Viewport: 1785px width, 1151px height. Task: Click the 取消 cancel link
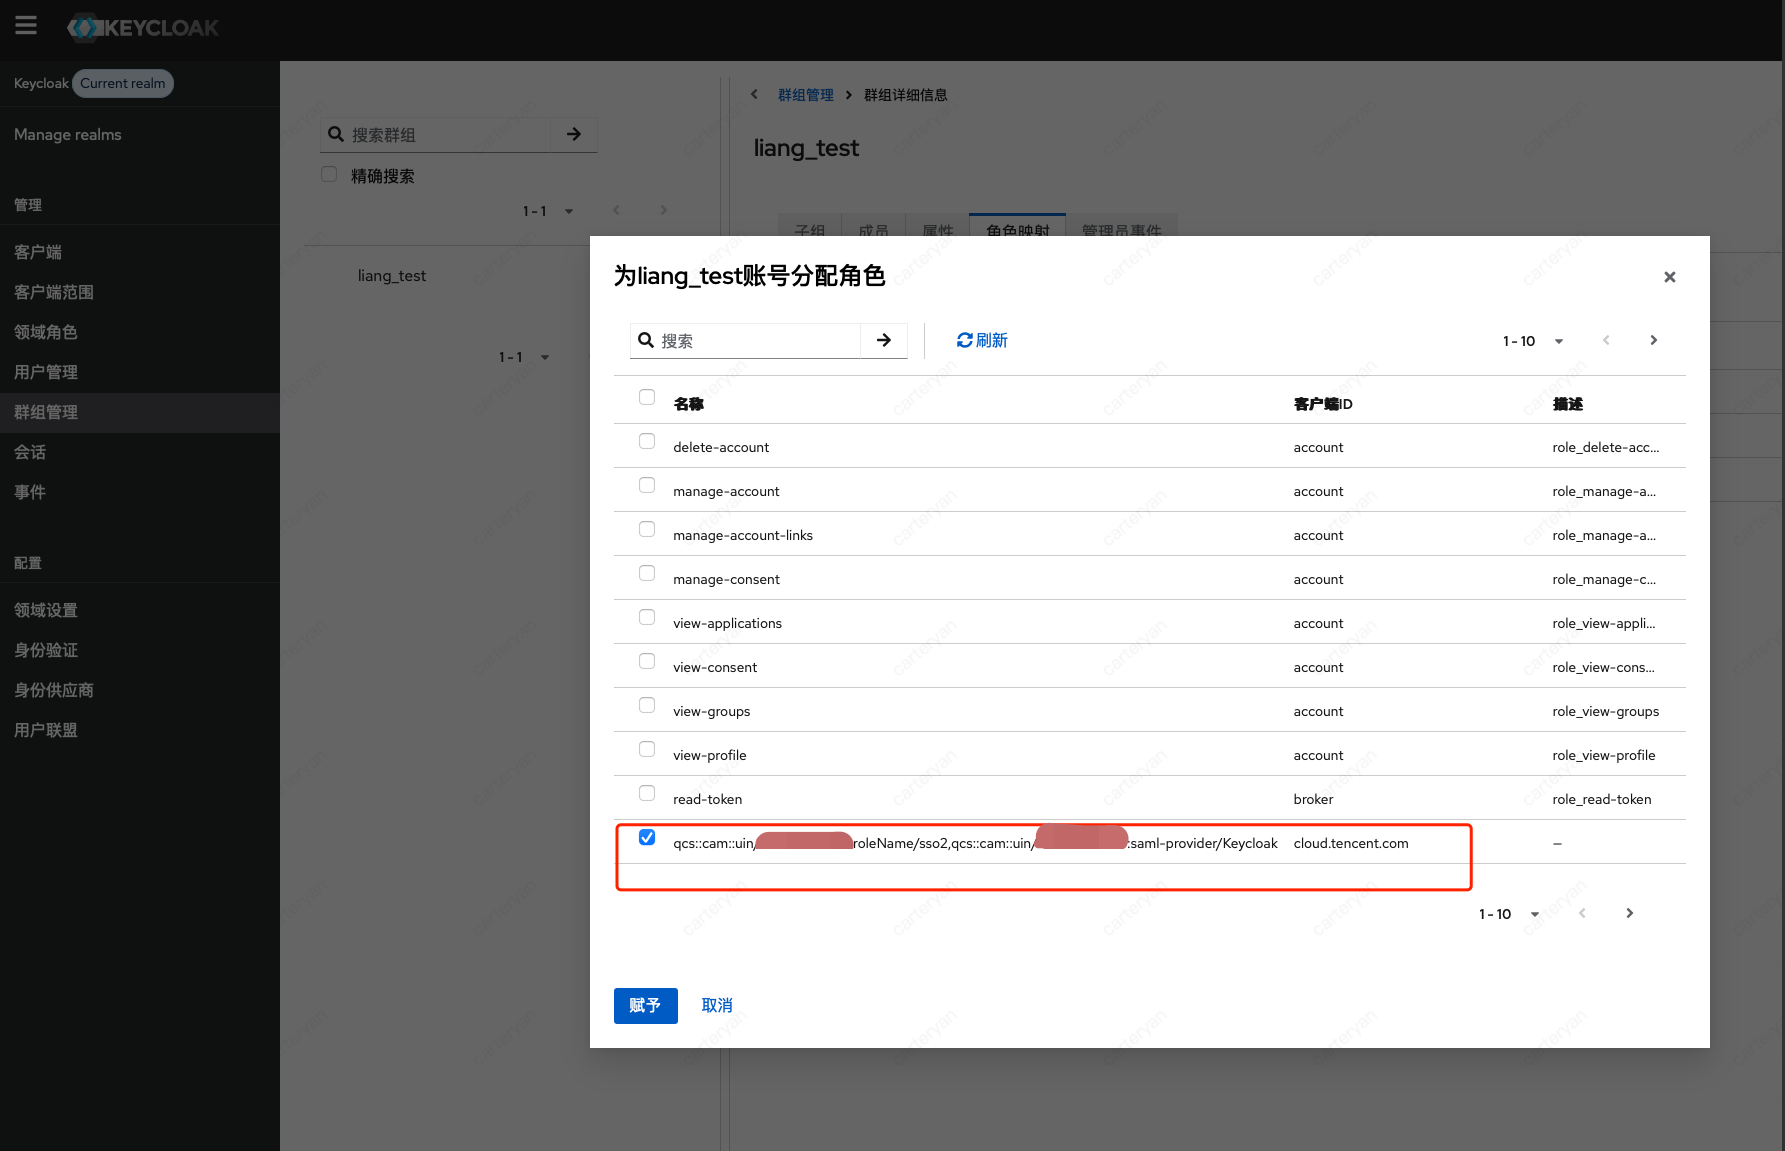pyautogui.click(x=717, y=1006)
